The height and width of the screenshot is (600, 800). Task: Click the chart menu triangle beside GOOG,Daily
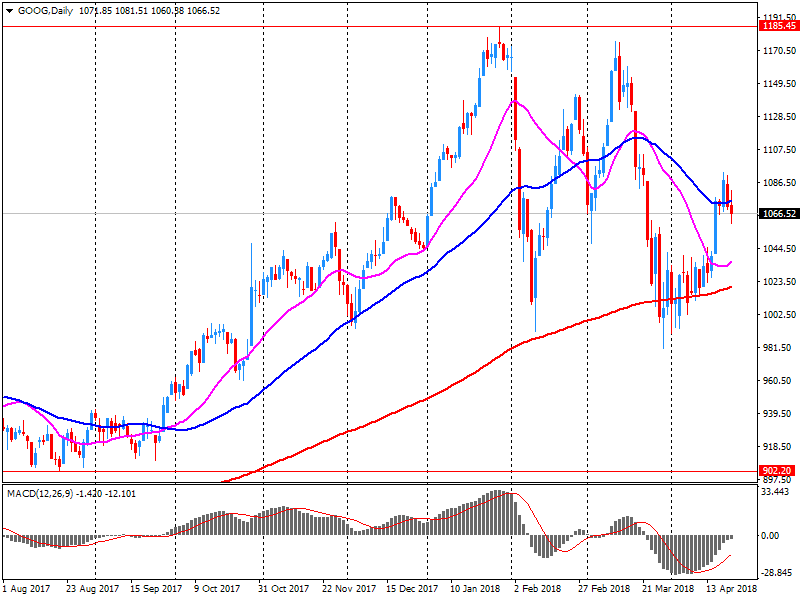click(x=9, y=11)
